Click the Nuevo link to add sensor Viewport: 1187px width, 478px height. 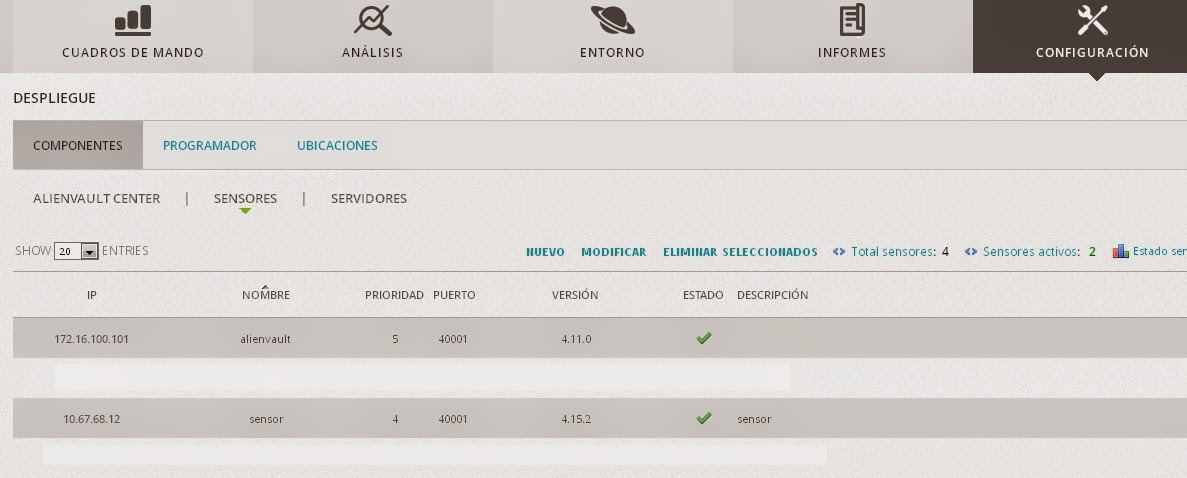pos(545,252)
